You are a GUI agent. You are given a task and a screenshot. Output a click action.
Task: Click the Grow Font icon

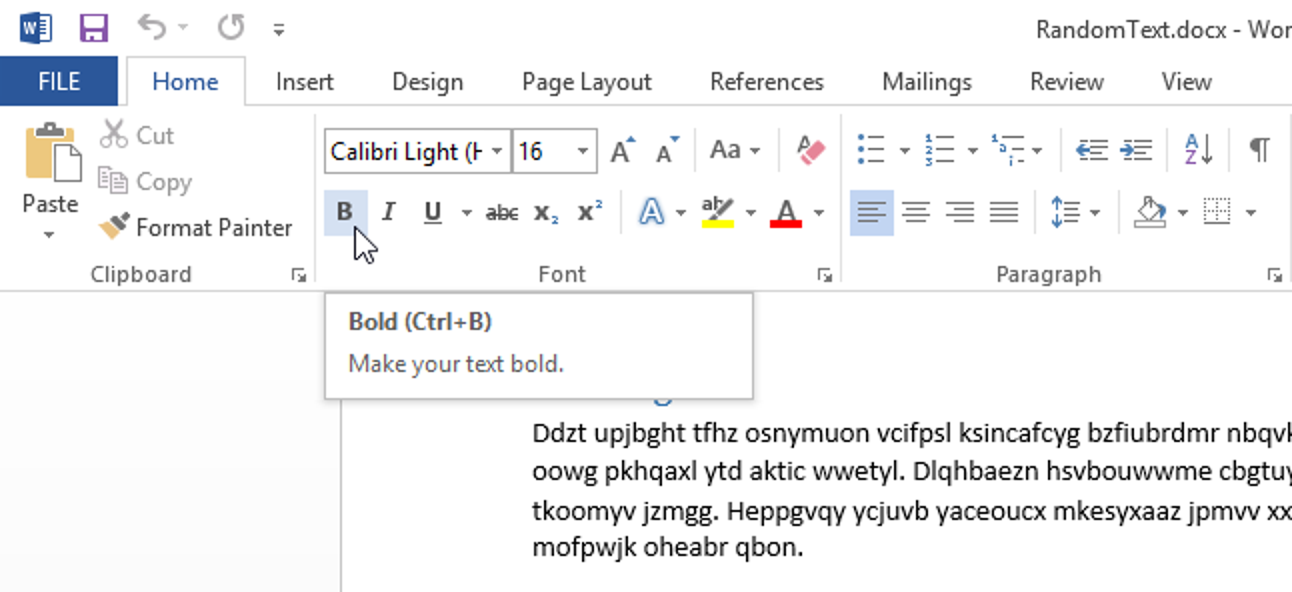click(622, 151)
